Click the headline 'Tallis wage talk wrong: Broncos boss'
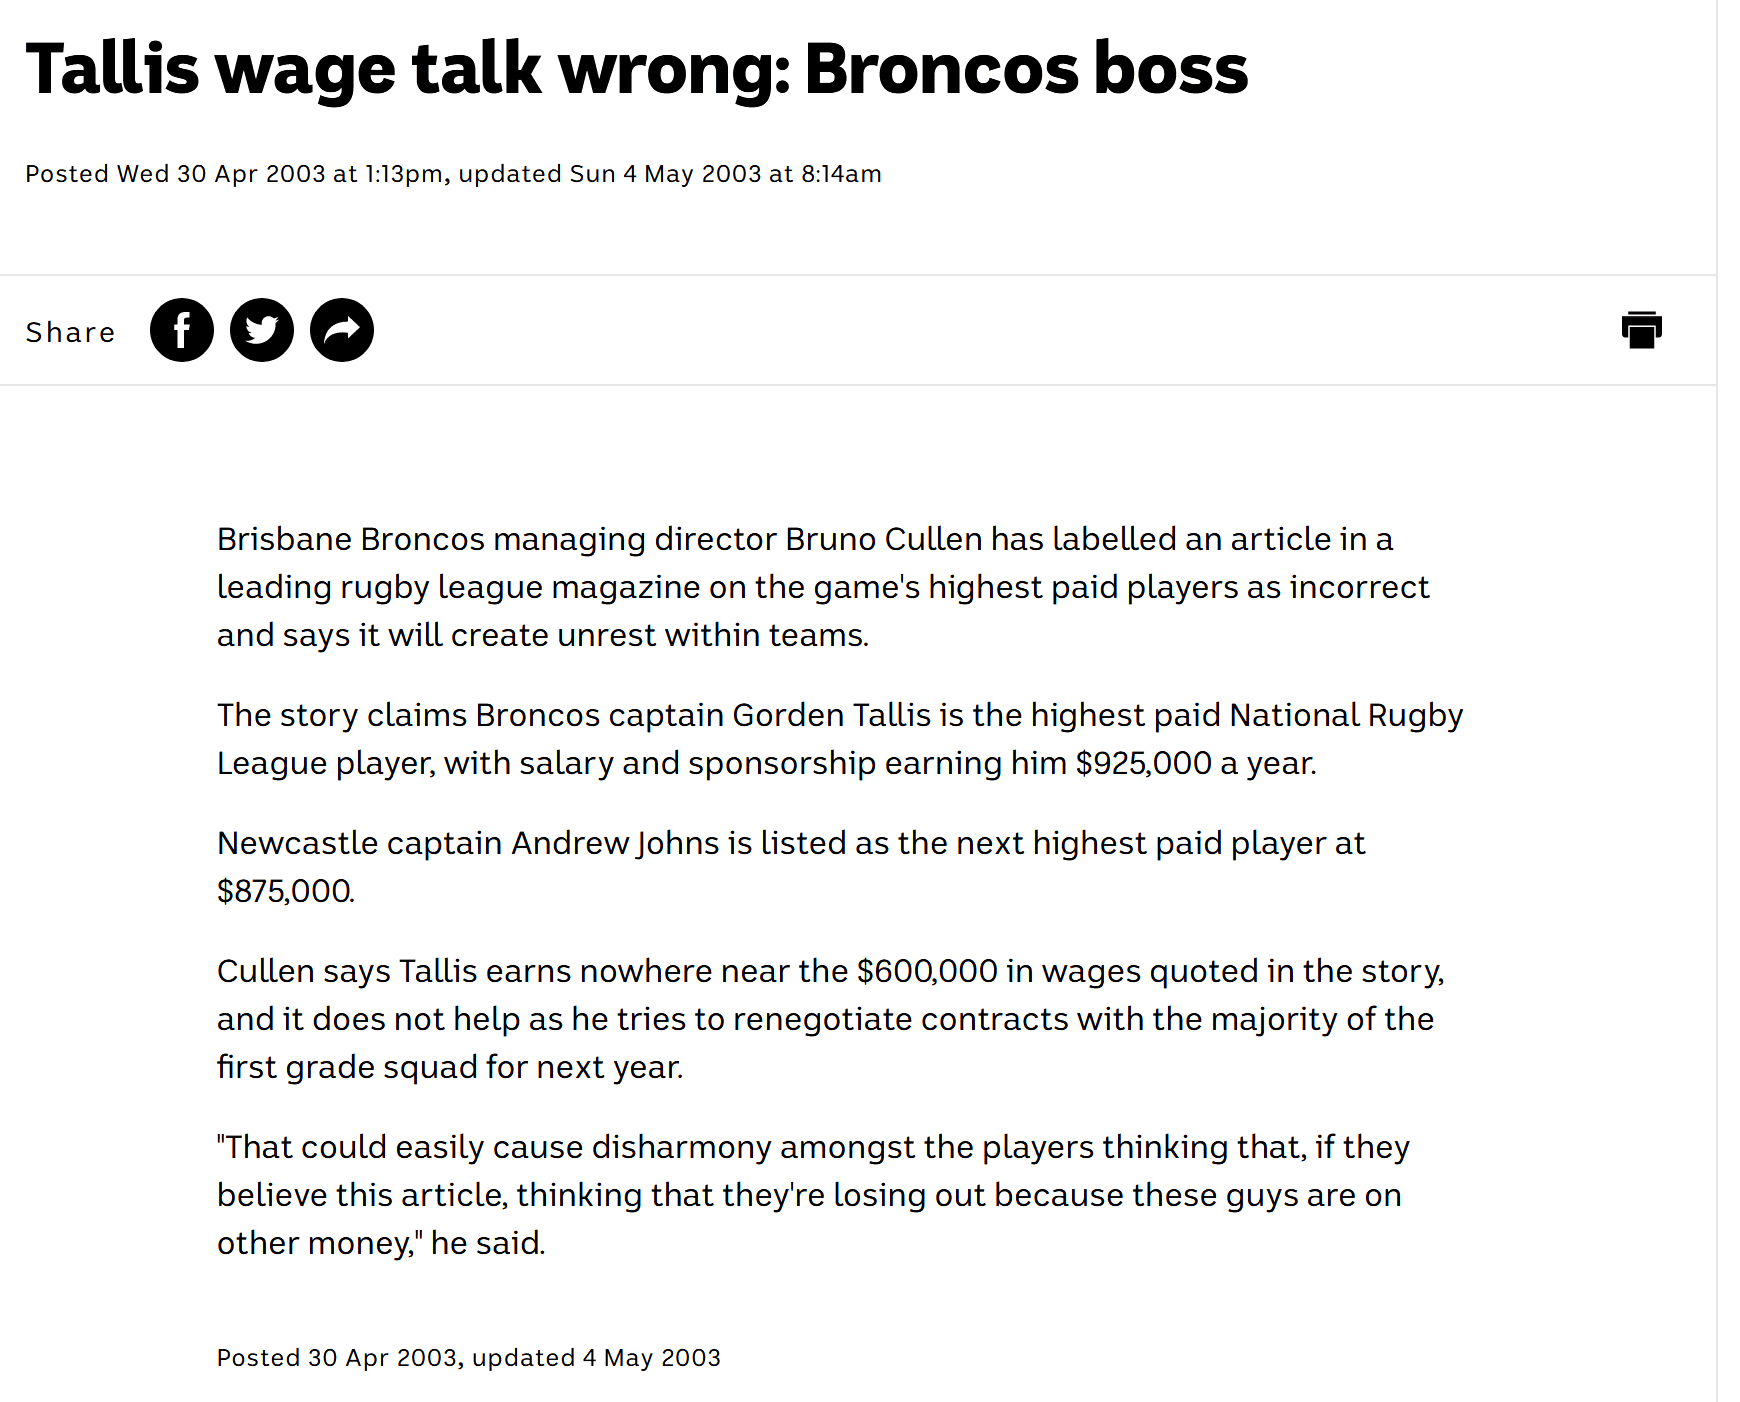1740x1402 pixels. 637,69
